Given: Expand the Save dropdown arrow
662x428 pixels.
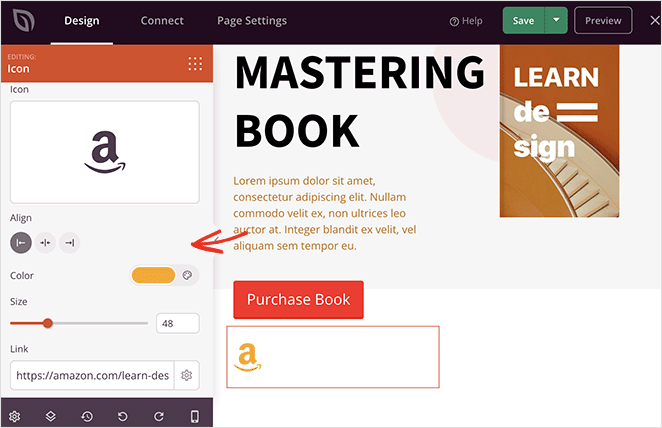Looking at the screenshot, I should click(x=556, y=21).
